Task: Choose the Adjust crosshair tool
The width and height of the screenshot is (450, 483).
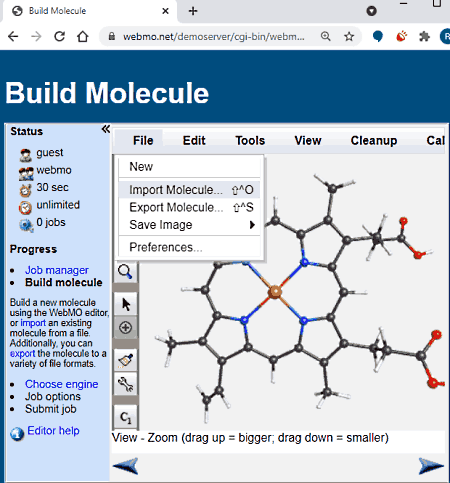Action: point(125,328)
